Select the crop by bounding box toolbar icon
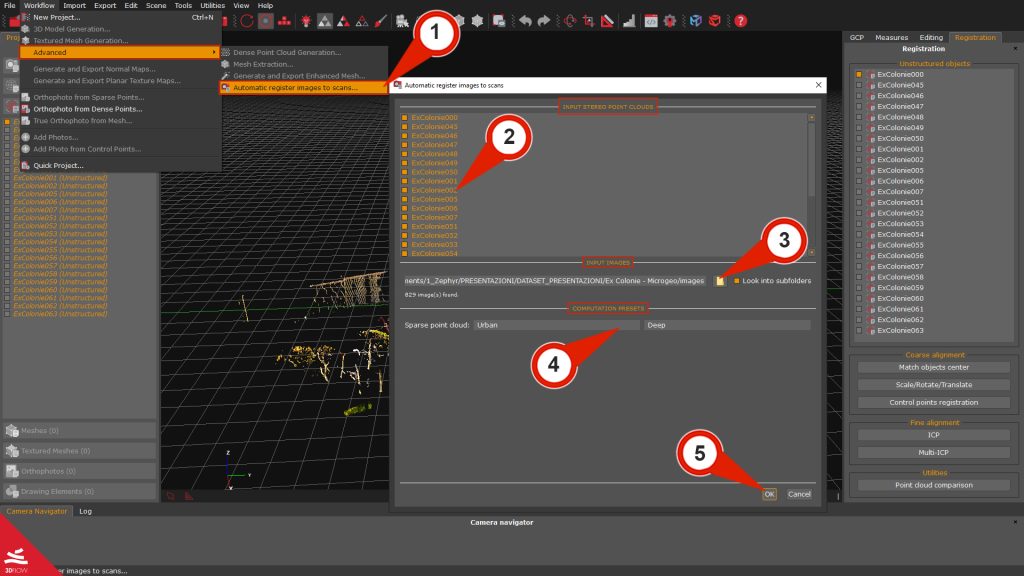 [x=588, y=19]
